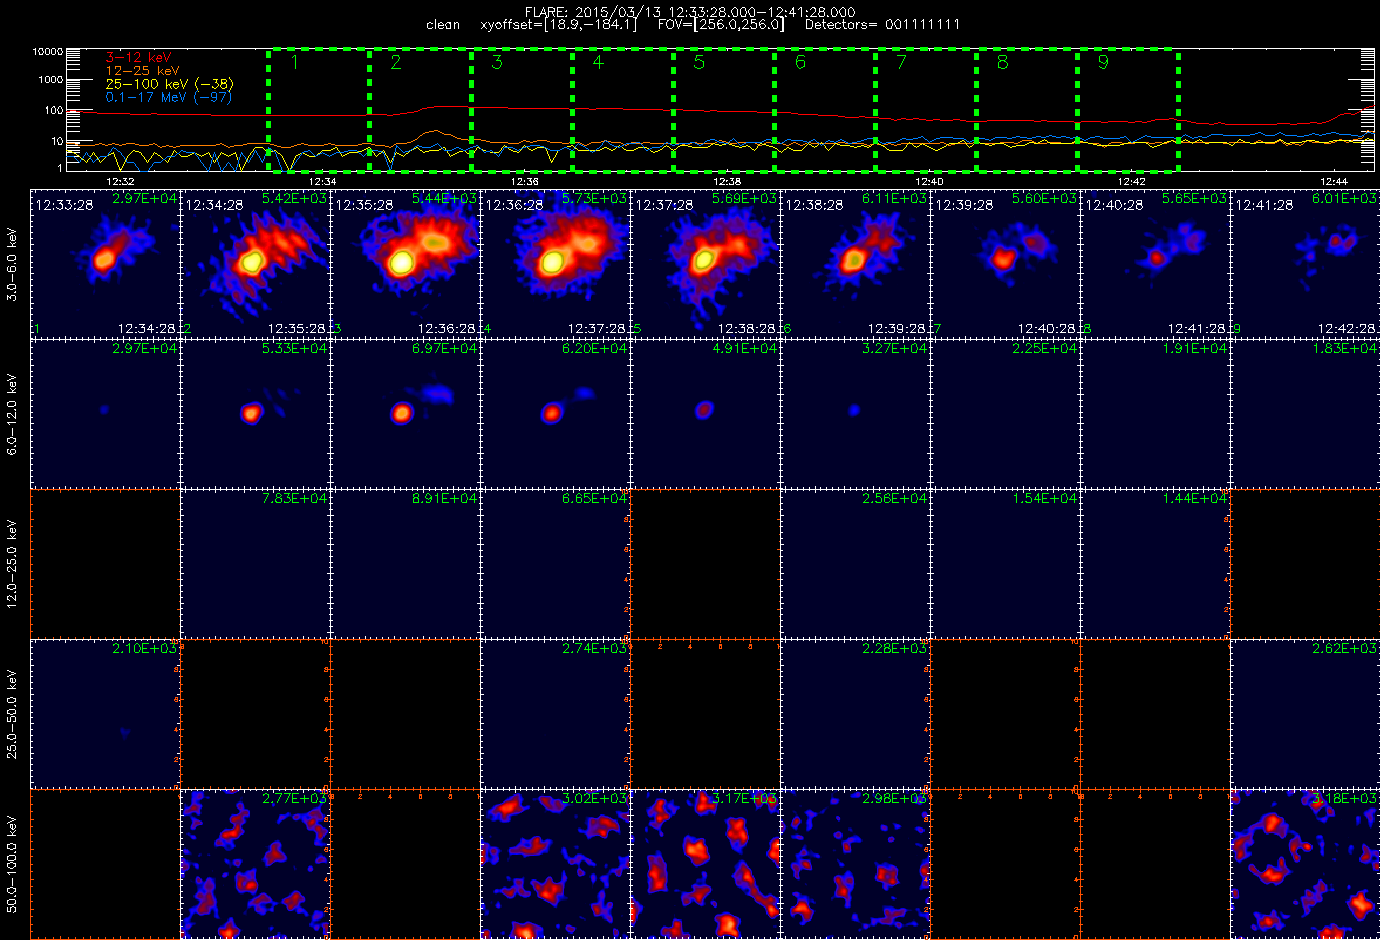
Task: Open the 3.0-6.0 keV image starting 12:39:28
Action: click(x=1006, y=263)
